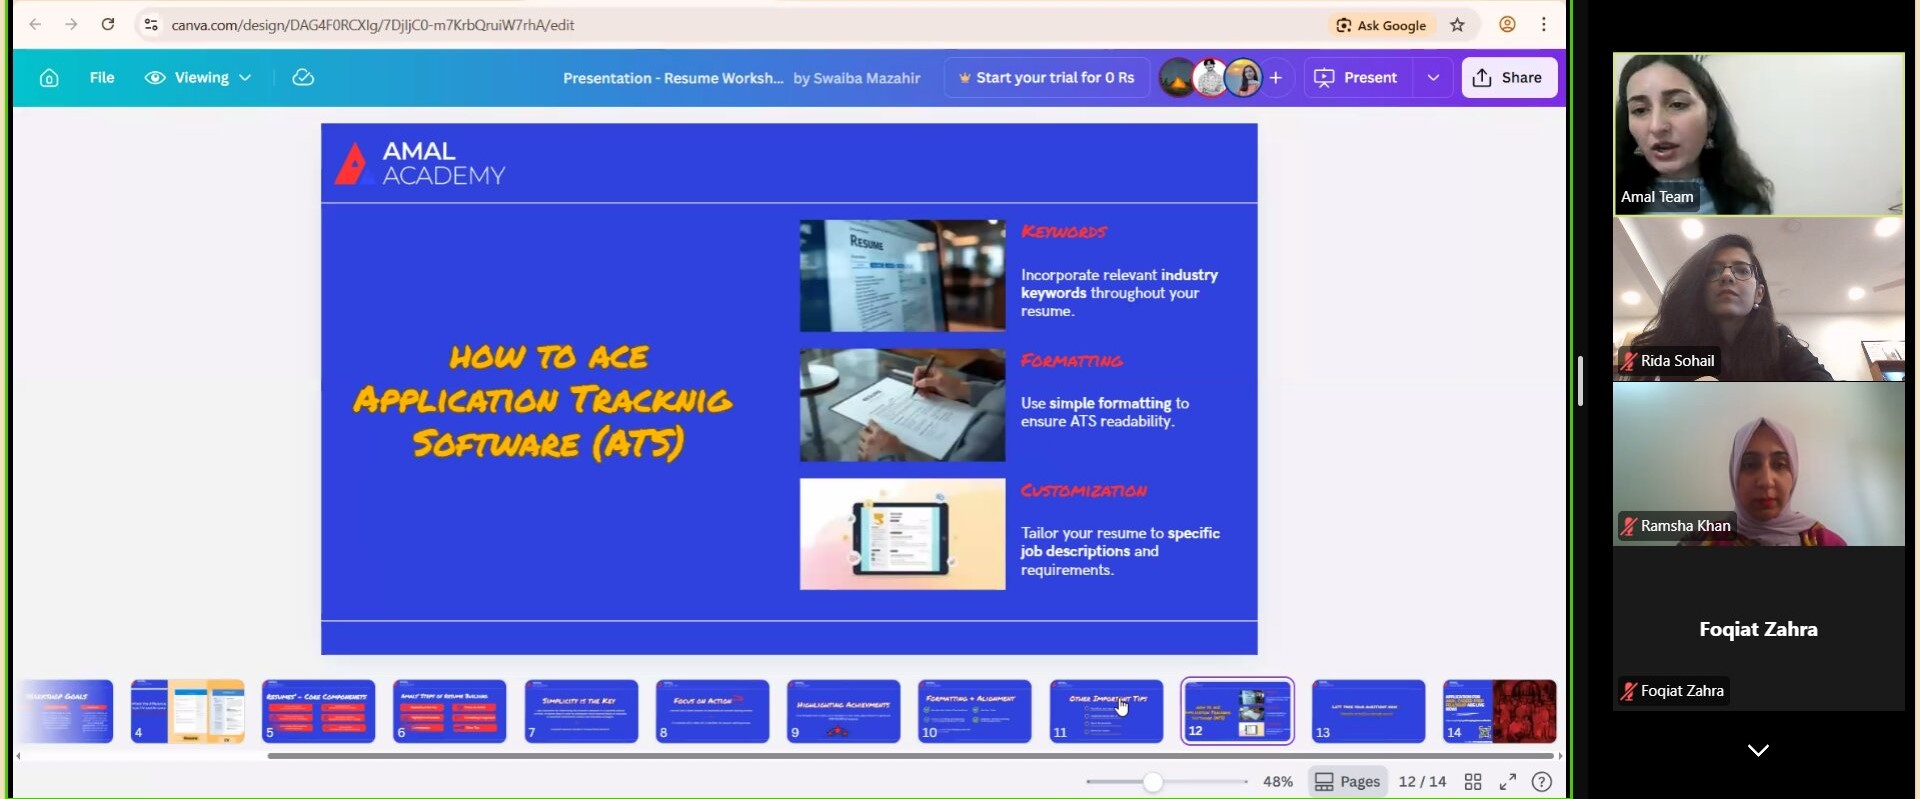
Task: Expand Present options dropdown arrow
Action: pos(1433,78)
